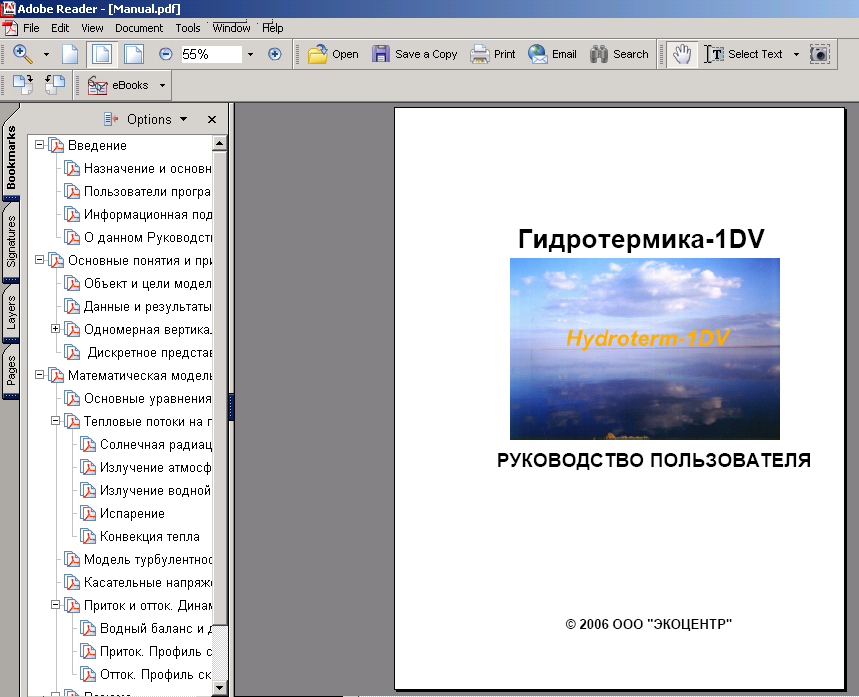Click the zoom in plus button
Viewport: 859px width, 697px height.
[x=275, y=54]
